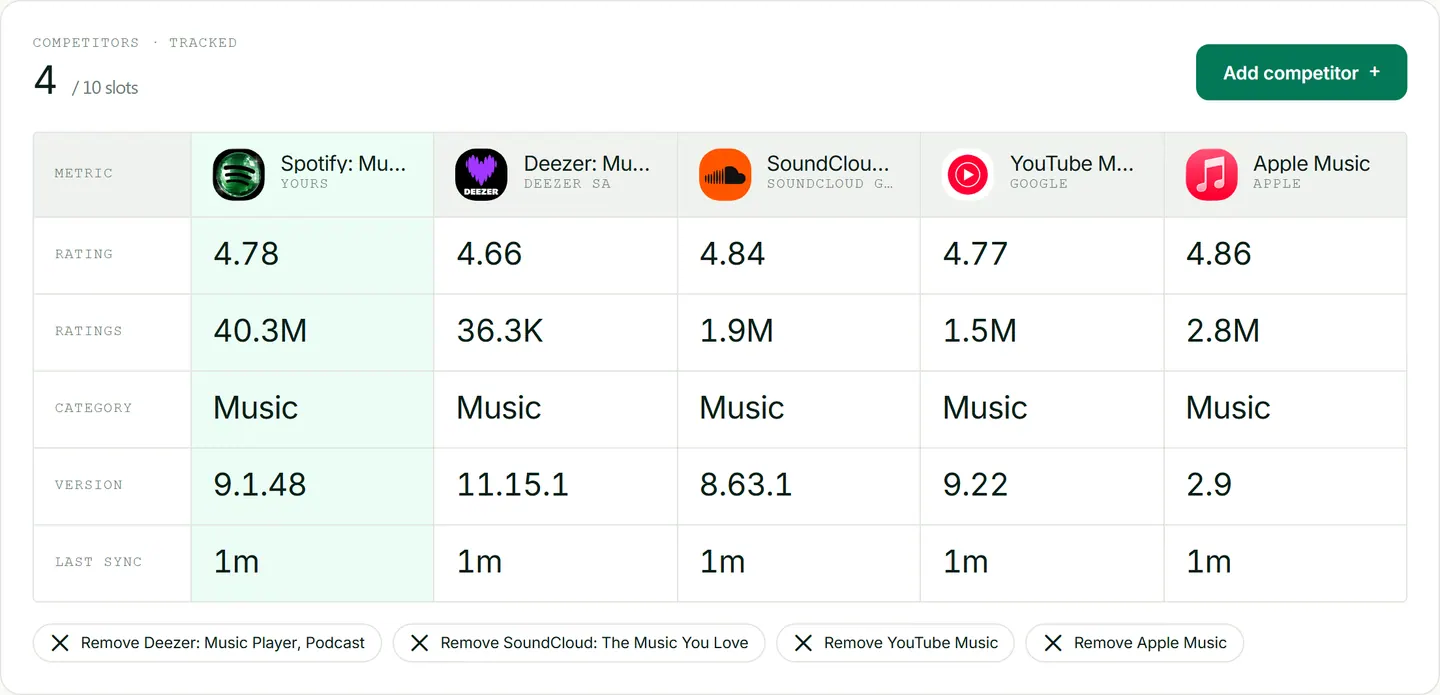Click the Add competitor button

tap(1301, 72)
